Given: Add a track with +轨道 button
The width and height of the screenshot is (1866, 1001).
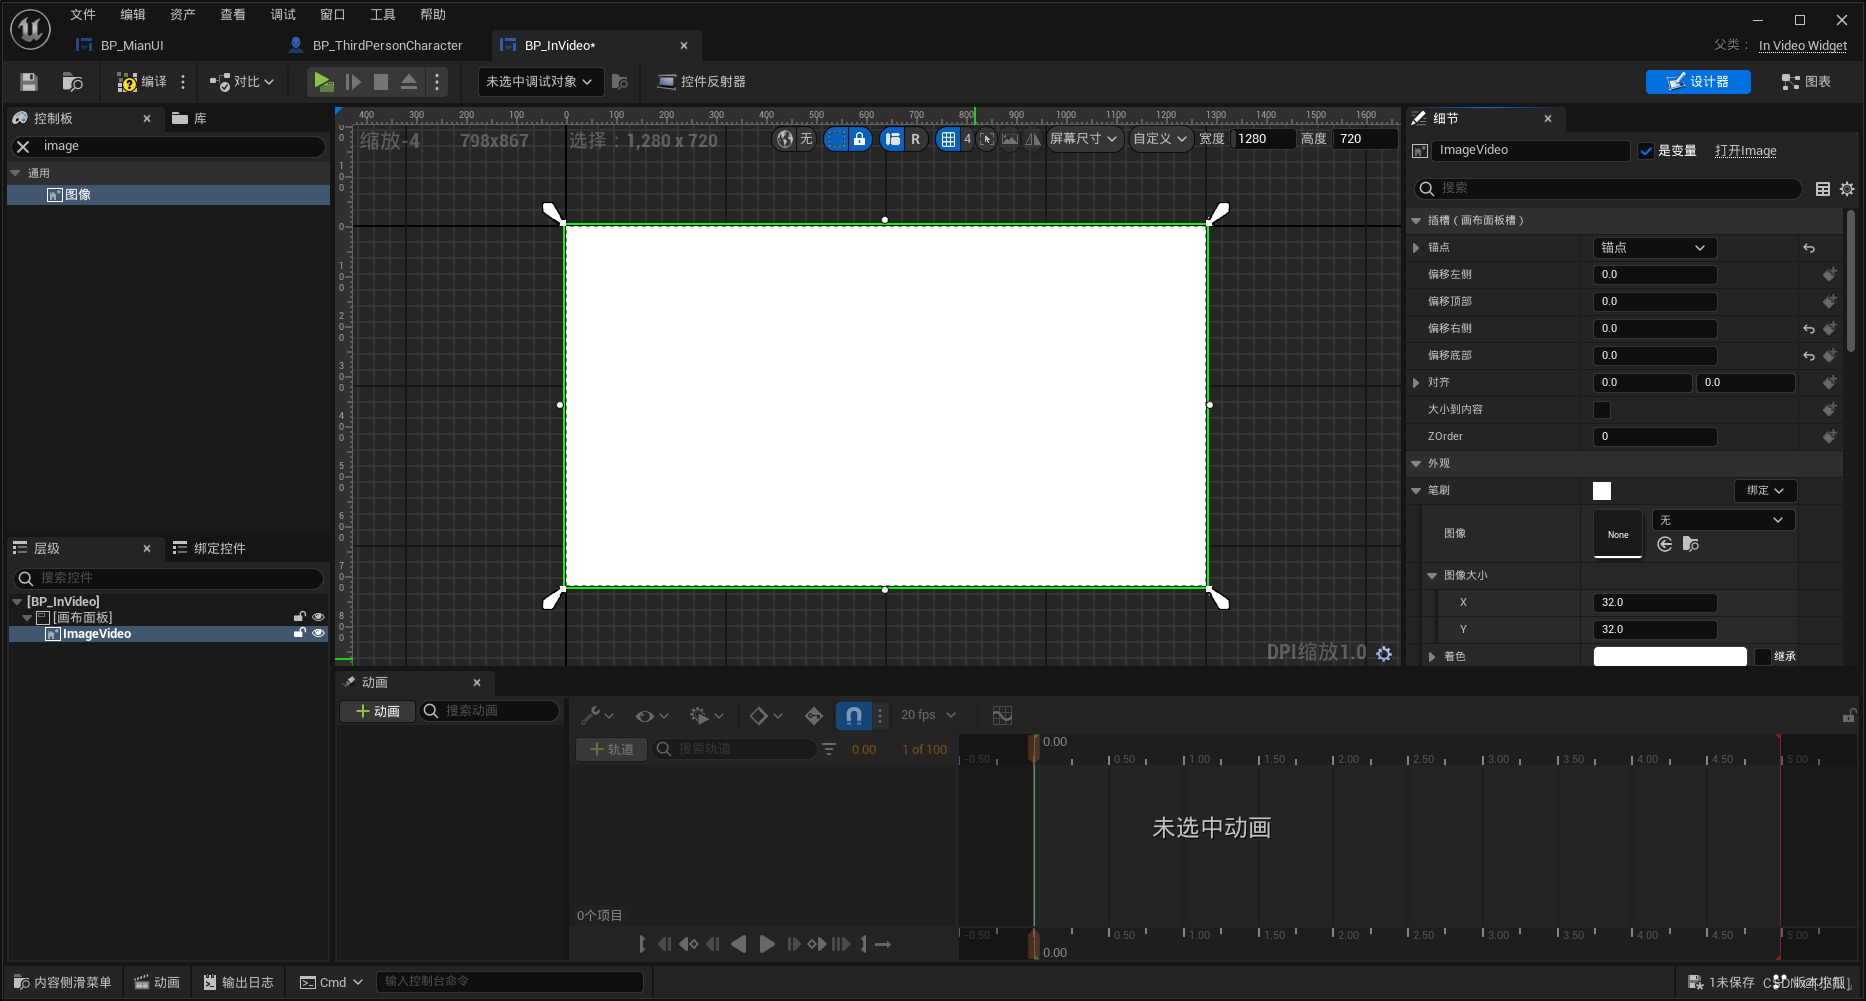Looking at the screenshot, I should (x=612, y=749).
